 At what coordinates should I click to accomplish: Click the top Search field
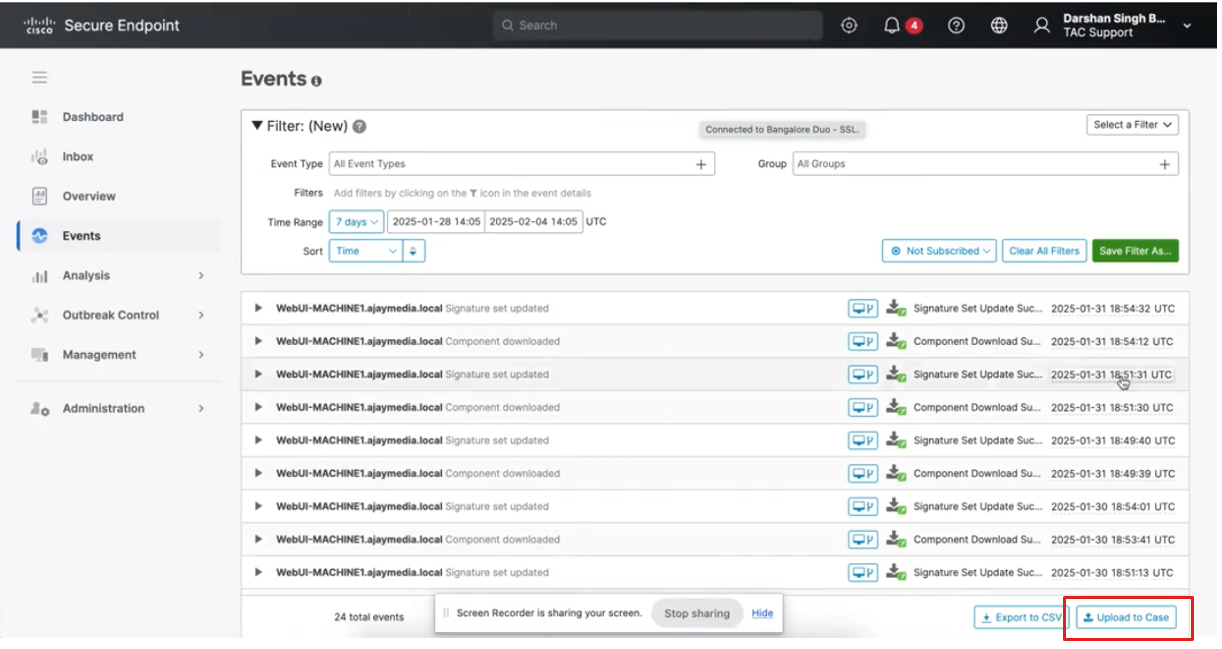[x=658, y=26]
